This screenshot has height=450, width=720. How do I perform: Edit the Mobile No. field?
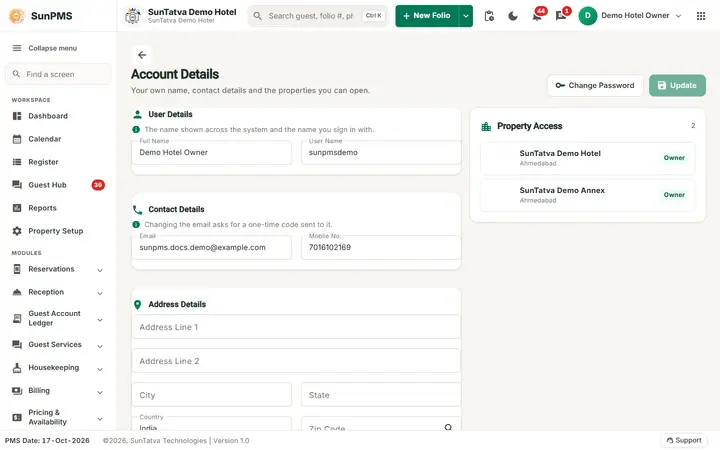pyautogui.click(x=381, y=248)
